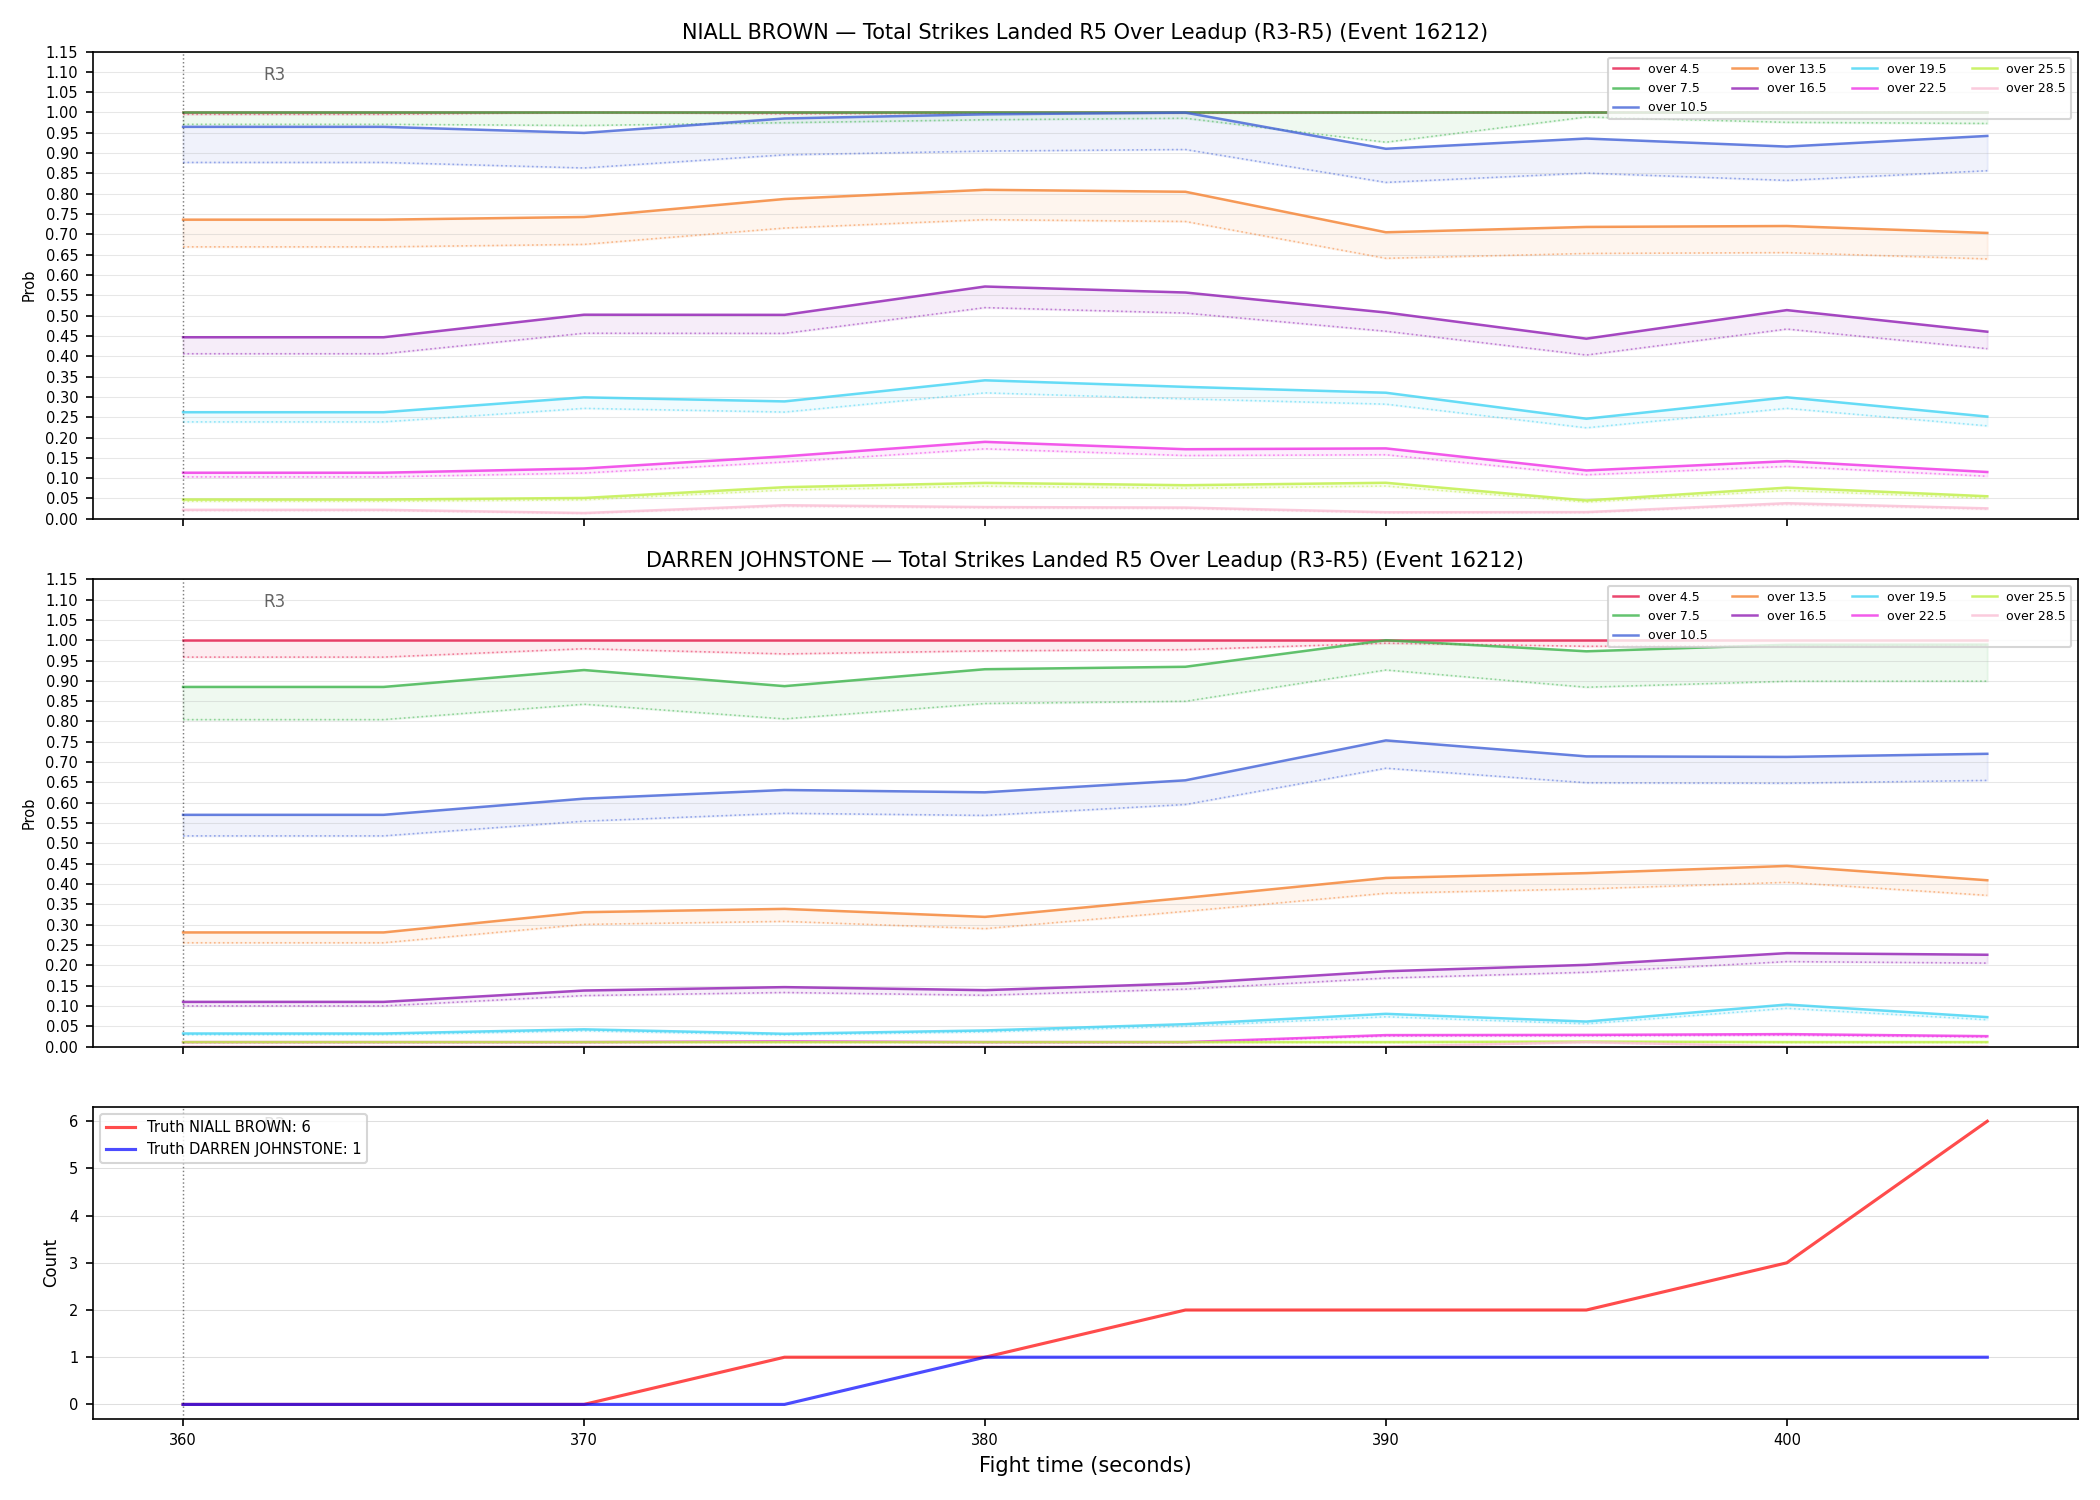The width and height of the screenshot is (2100, 1500).
Task: Click the R3 marker in Darren Johnstone chart
Action: click(x=274, y=601)
